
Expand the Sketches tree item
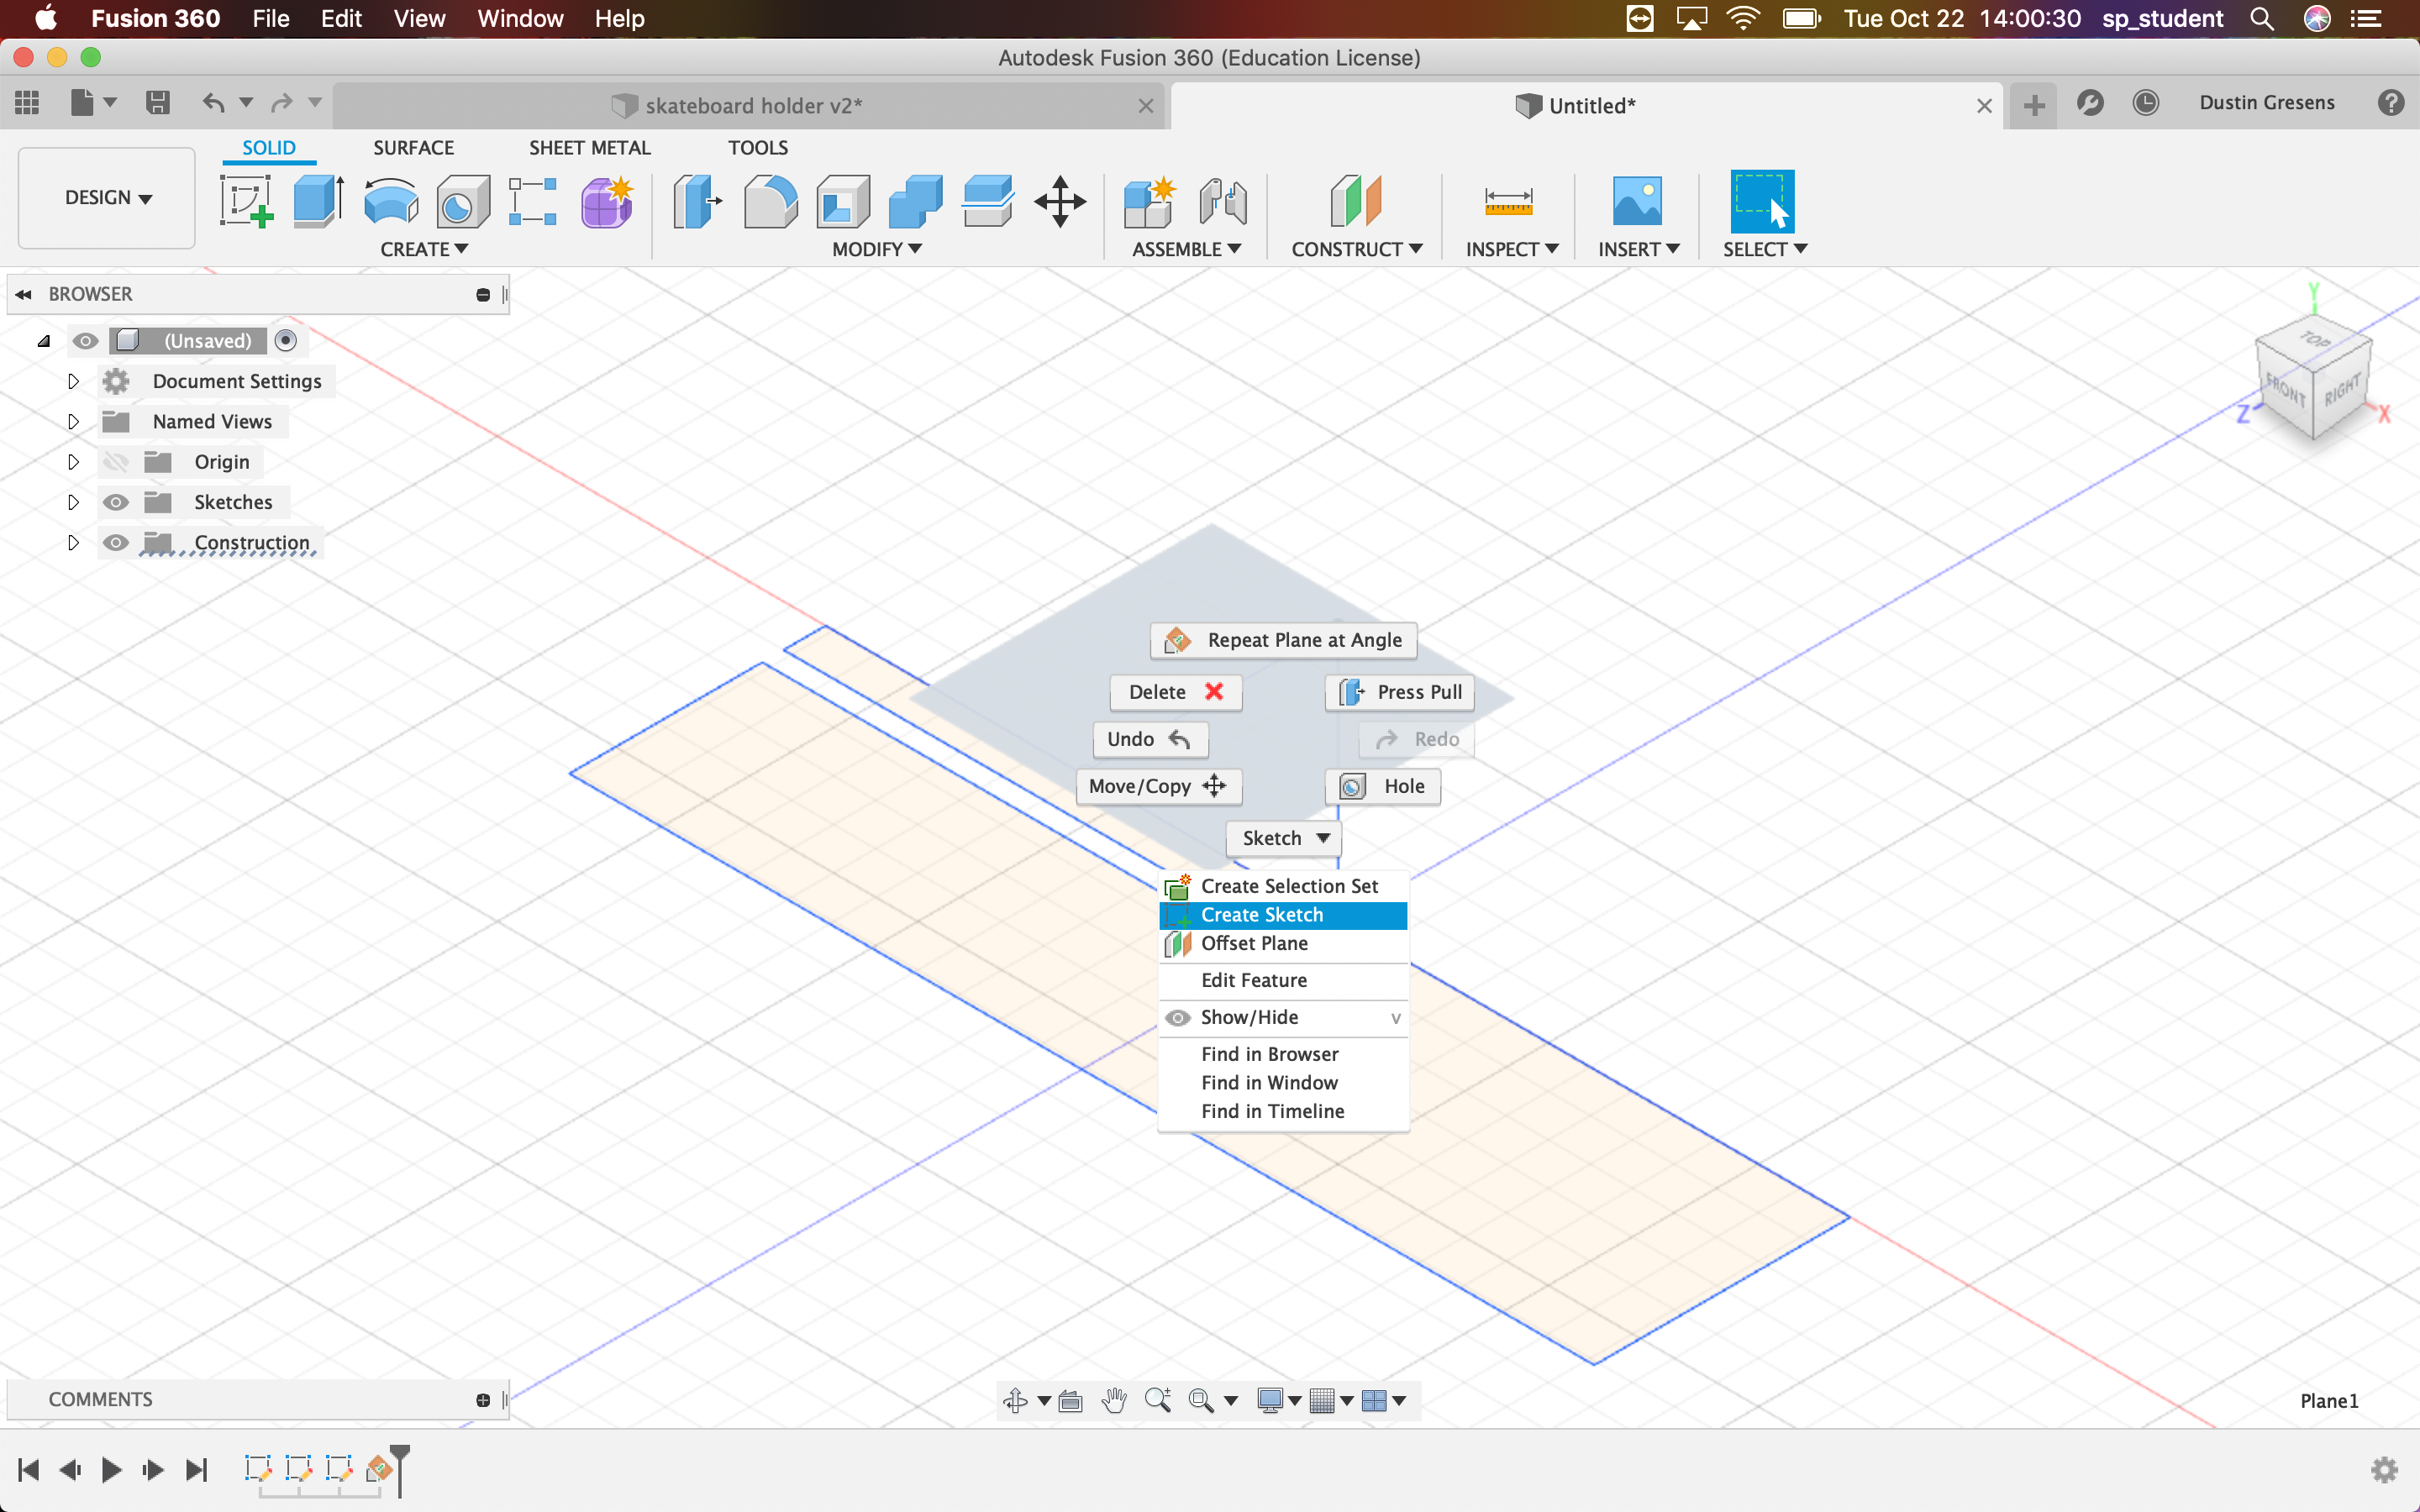[x=71, y=500]
